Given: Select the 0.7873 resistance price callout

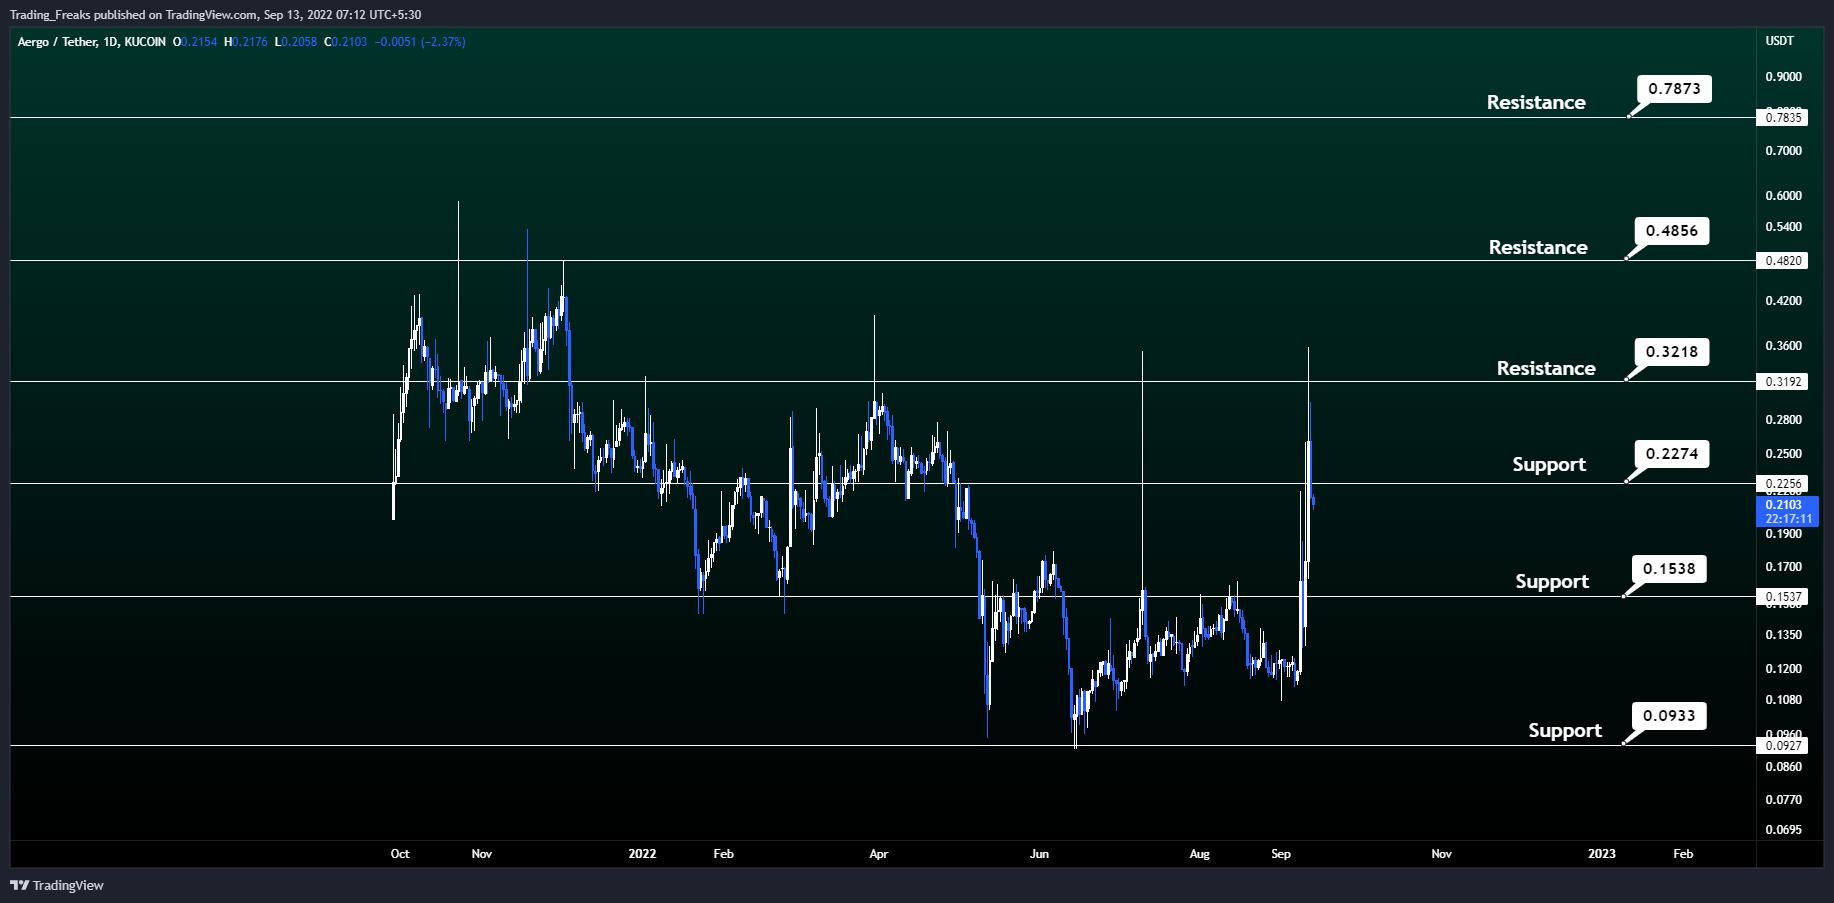Looking at the screenshot, I should 1674,89.
